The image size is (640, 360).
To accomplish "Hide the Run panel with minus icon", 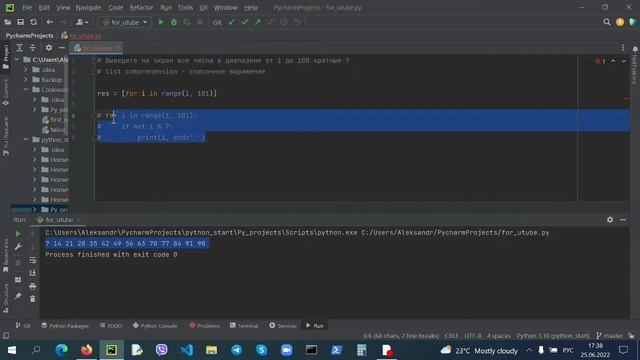I will tap(623, 220).
